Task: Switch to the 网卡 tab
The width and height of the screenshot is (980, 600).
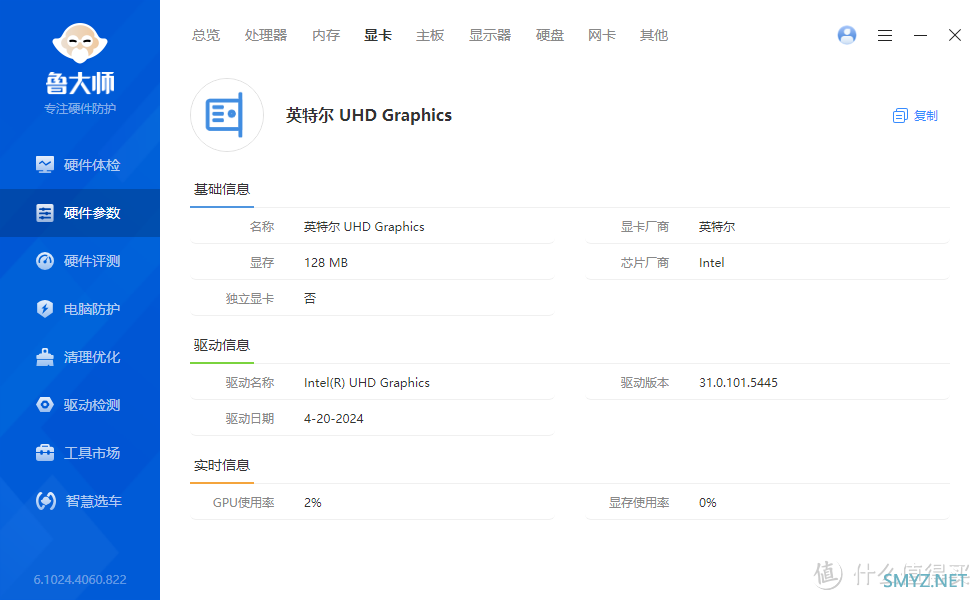Action: [x=602, y=36]
